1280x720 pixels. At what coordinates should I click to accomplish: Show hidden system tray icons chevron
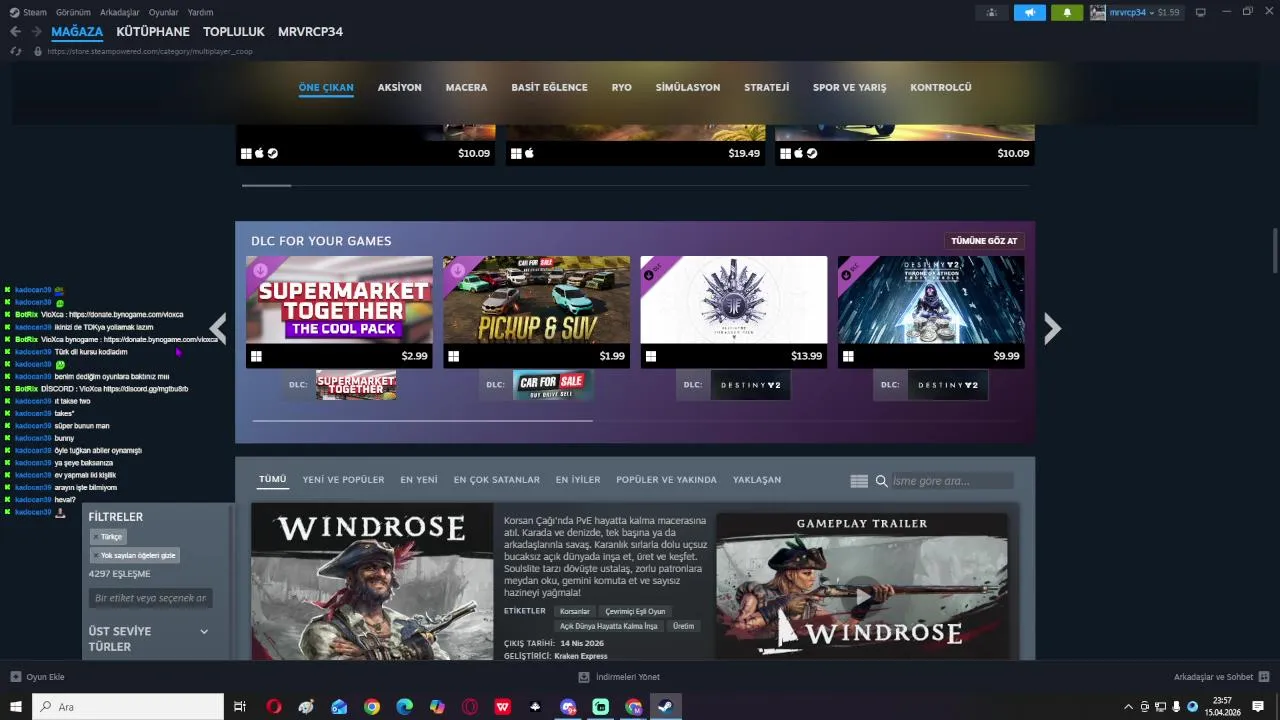(1129, 707)
